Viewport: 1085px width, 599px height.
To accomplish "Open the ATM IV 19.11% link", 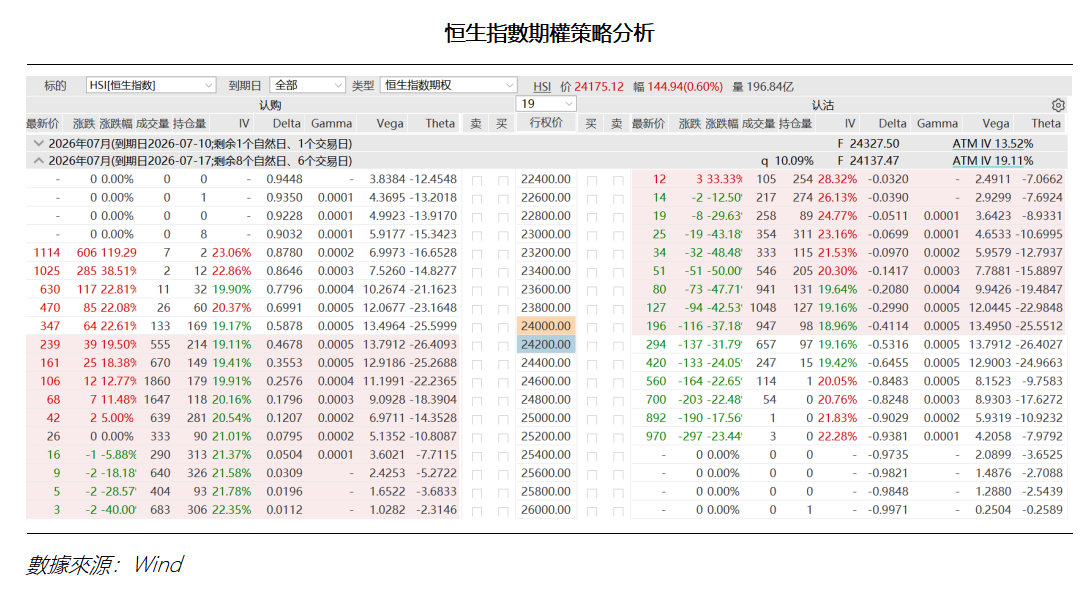I will tap(993, 160).
